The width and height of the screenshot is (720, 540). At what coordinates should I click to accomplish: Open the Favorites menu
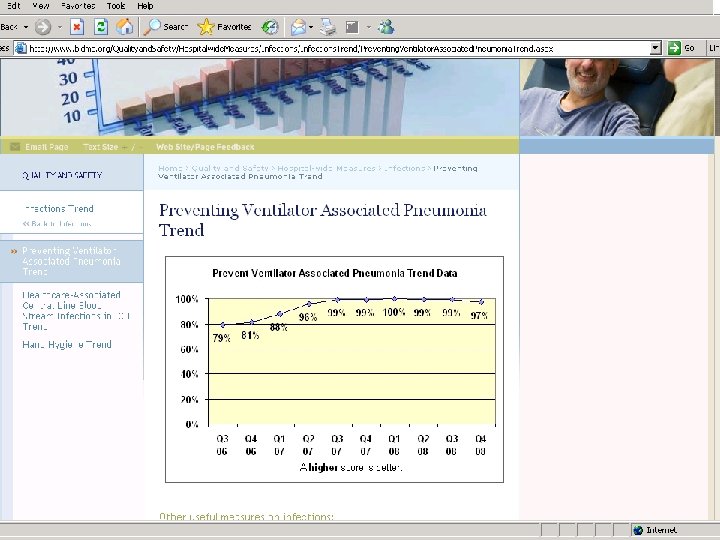point(78,6)
